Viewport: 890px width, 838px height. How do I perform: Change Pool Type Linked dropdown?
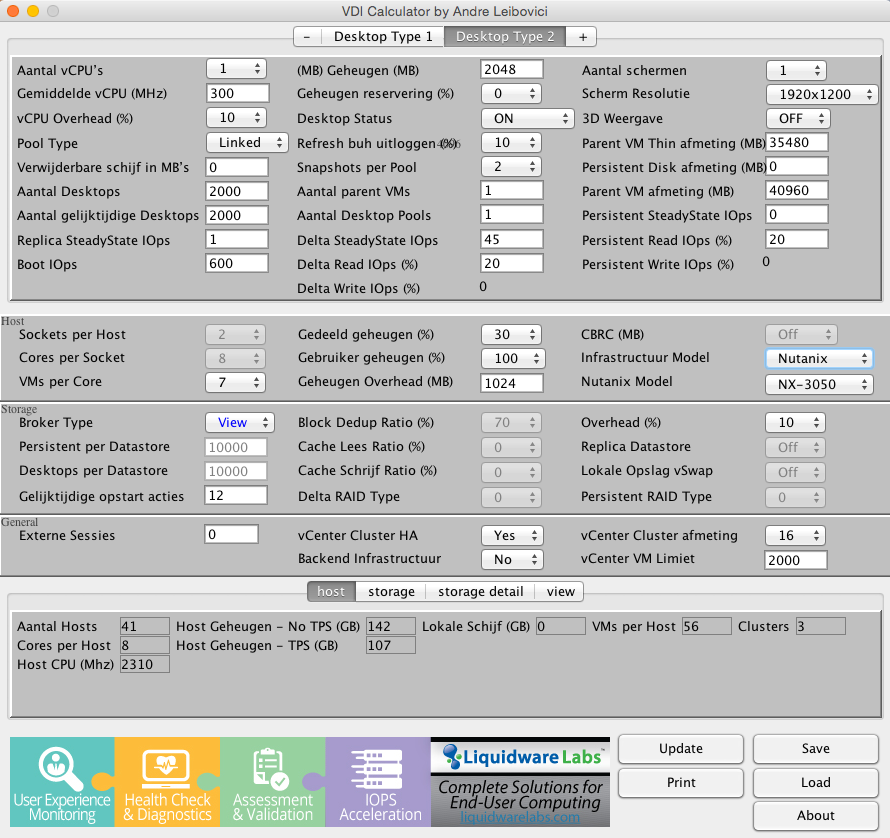247,143
